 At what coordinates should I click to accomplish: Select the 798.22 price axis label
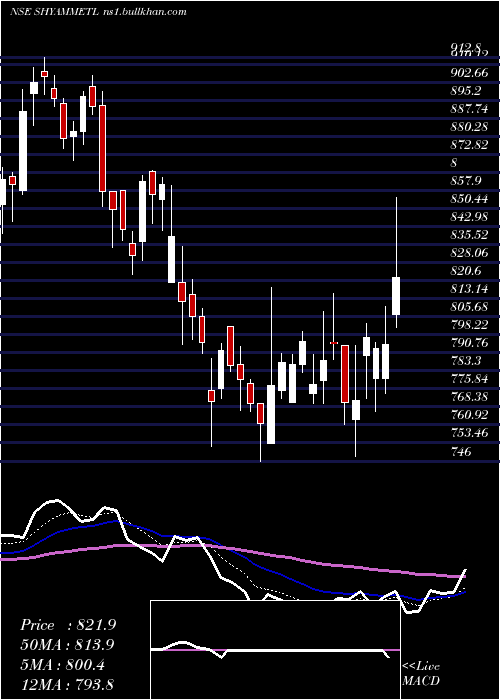coord(468,325)
